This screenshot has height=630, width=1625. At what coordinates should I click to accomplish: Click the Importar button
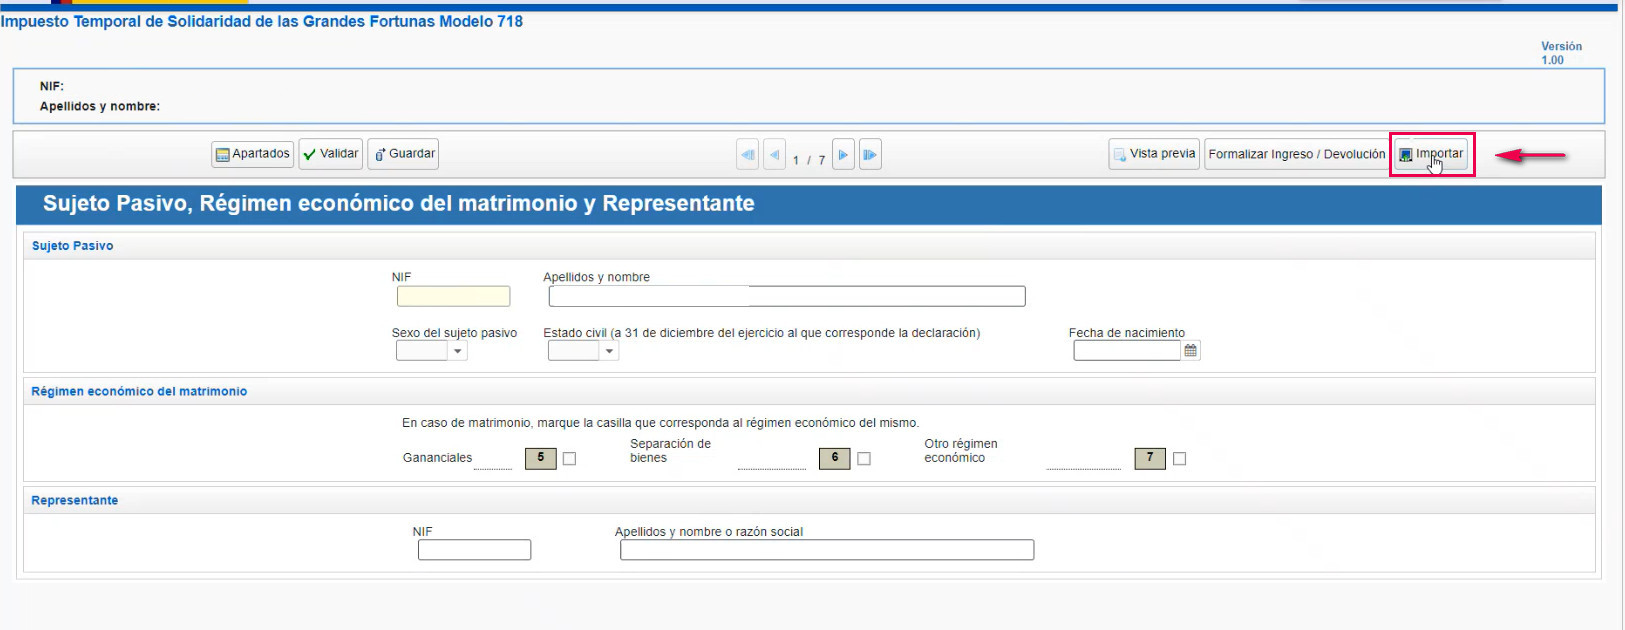point(1431,154)
